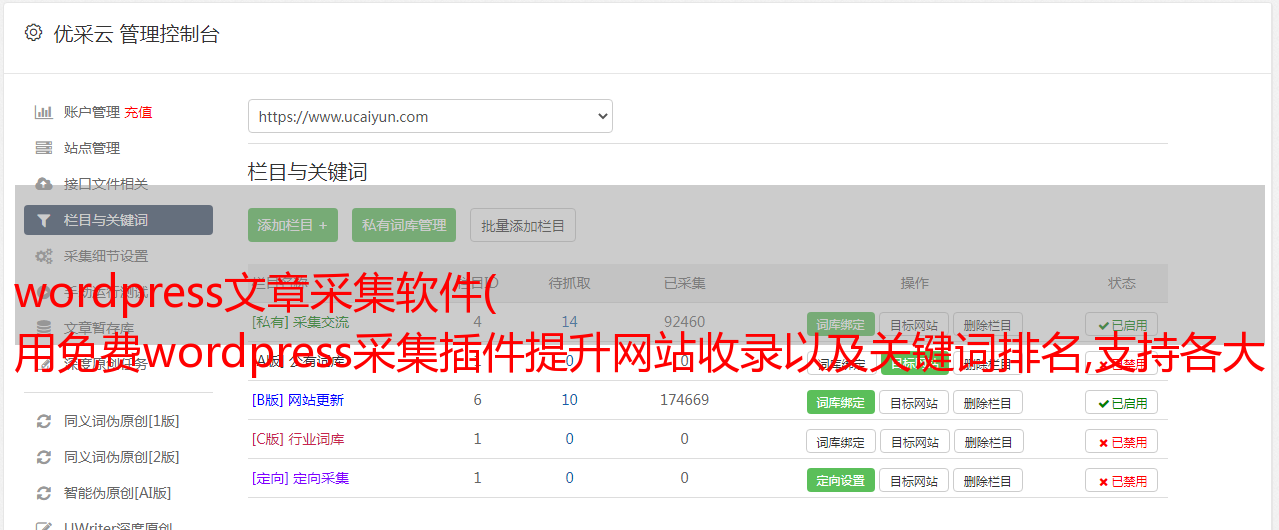
Task: Click the 状态 column header
Action: click(x=1122, y=283)
